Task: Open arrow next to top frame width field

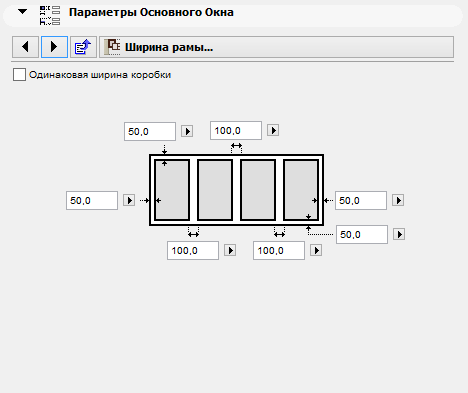Action: (187, 131)
